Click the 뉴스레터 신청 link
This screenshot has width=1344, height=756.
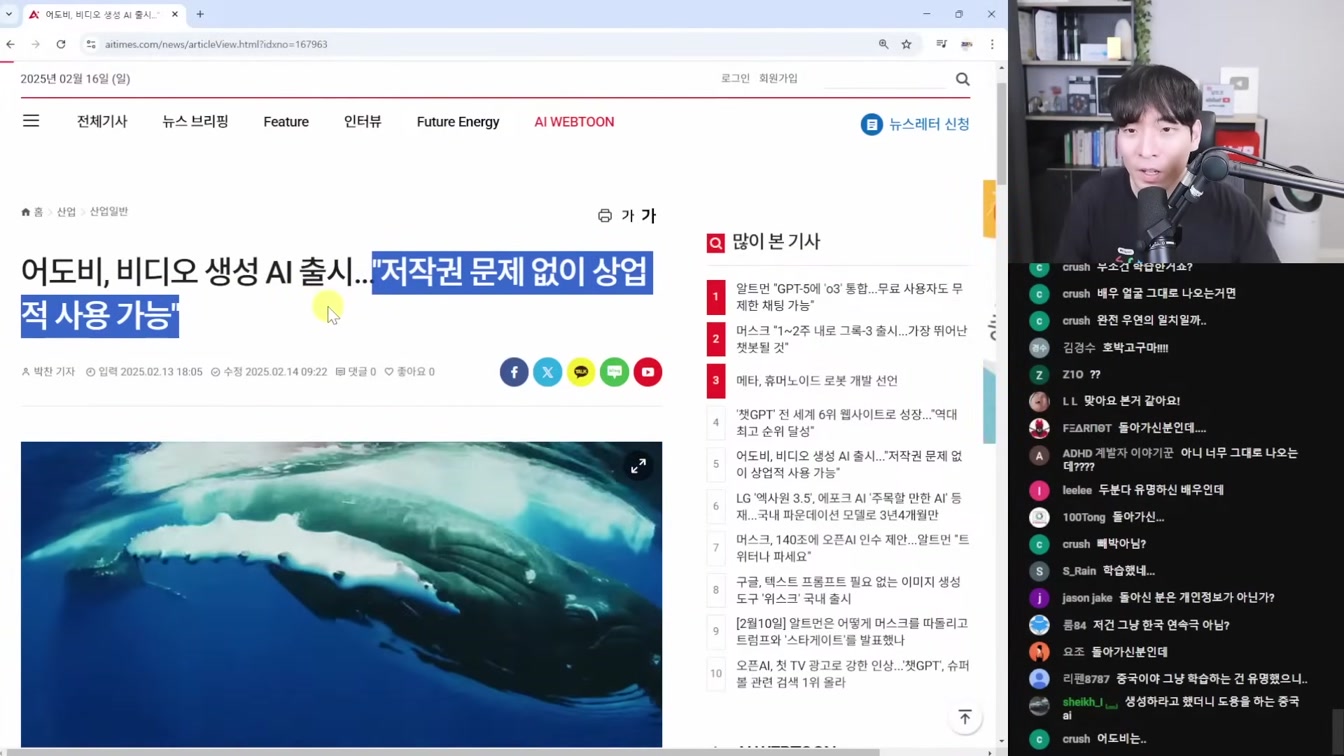929,124
